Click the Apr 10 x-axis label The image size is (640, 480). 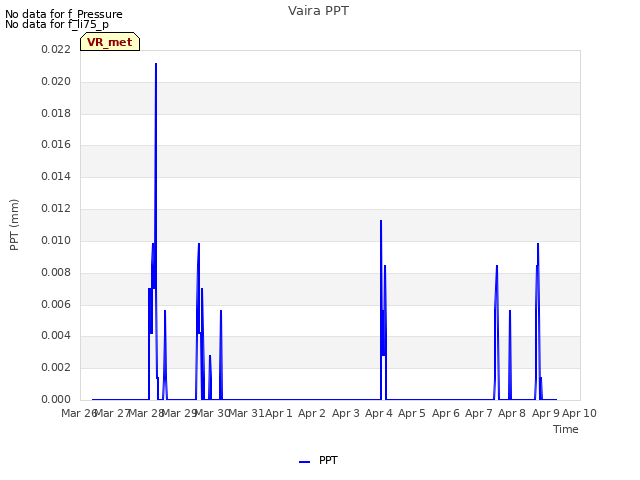click(580, 413)
